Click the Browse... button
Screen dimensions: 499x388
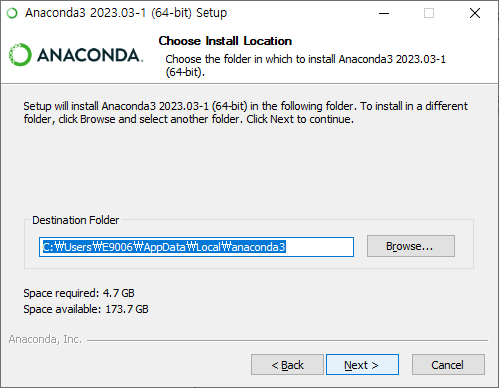point(411,246)
